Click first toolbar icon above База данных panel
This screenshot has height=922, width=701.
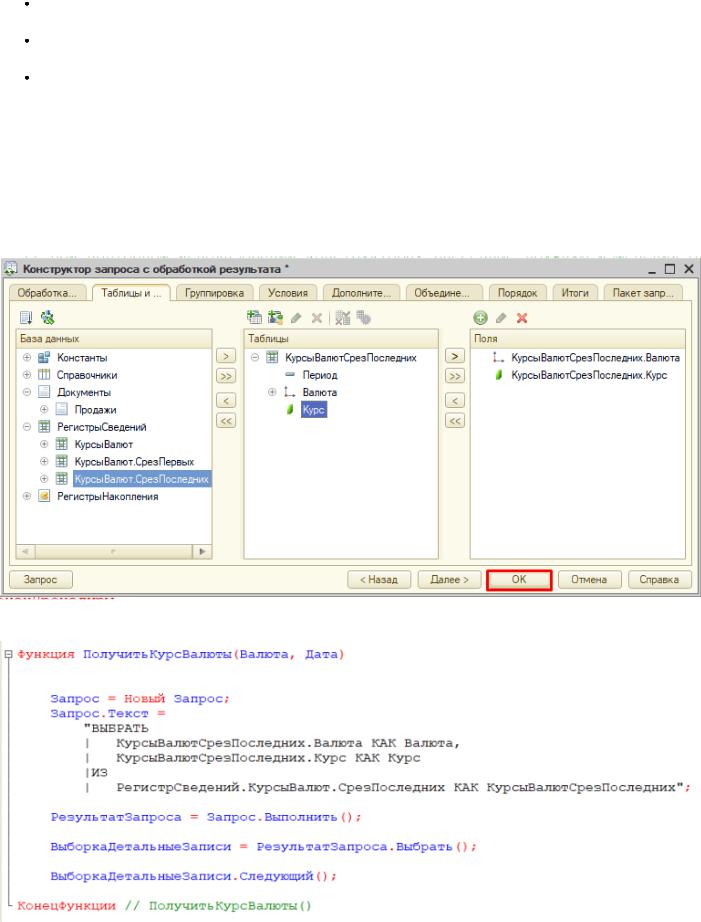[x=22, y=318]
